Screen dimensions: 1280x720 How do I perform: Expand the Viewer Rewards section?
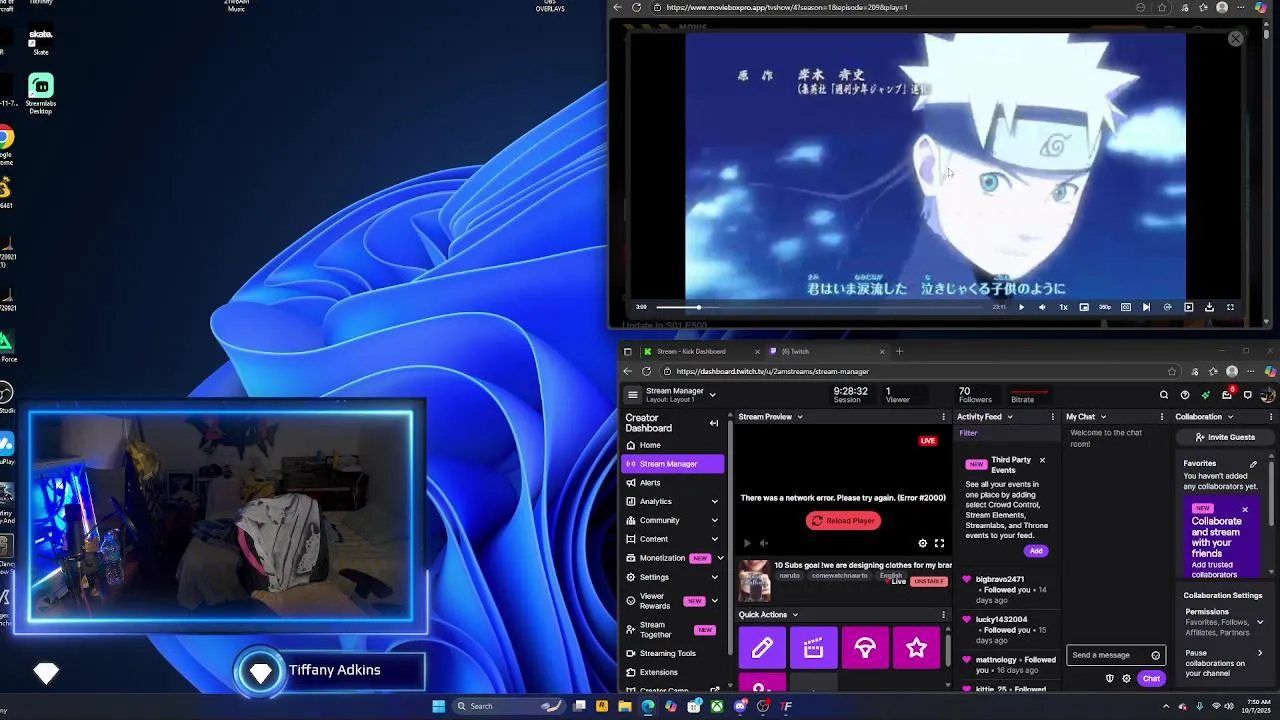672,601
